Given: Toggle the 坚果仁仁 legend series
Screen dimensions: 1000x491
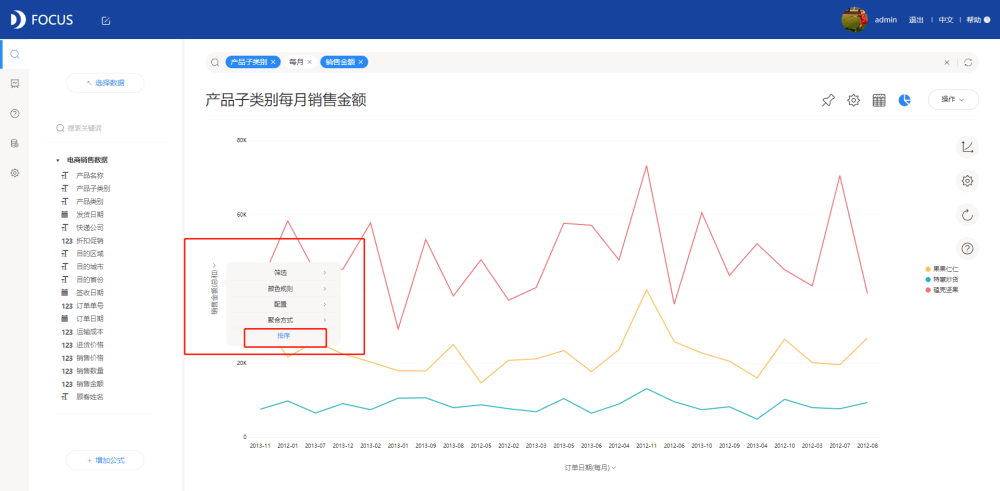Looking at the screenshot, I should click(941, 270).
